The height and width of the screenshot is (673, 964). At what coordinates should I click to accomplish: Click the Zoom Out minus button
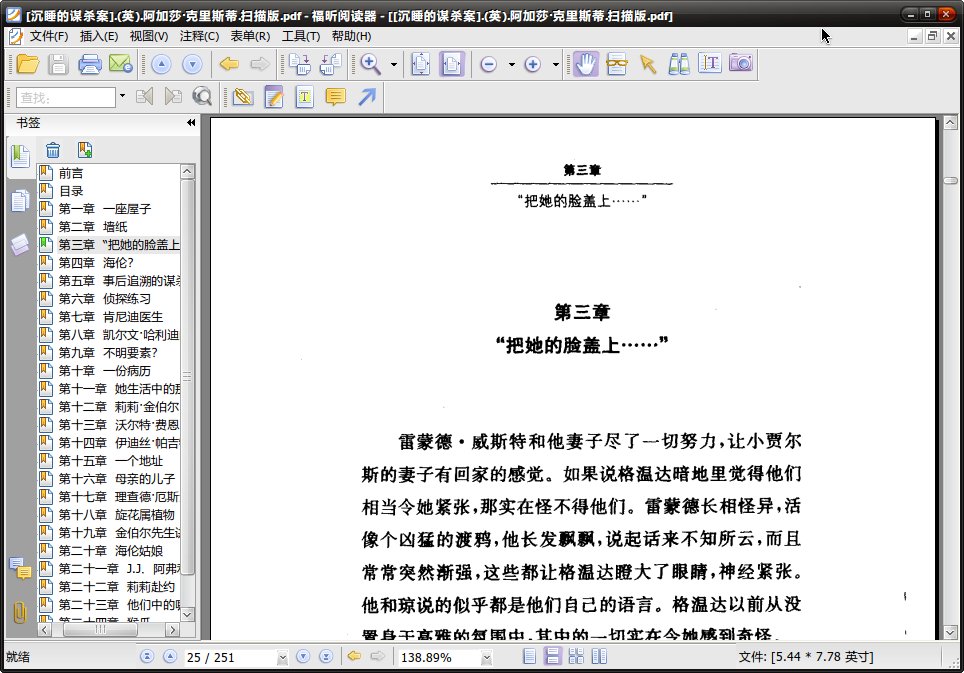click(489, 64)
